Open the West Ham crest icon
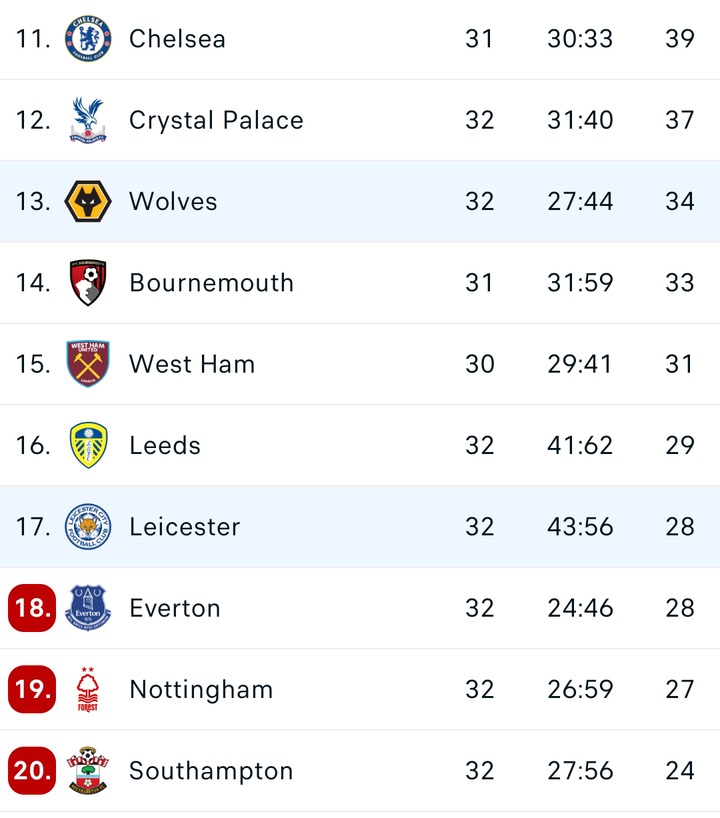This screenshot has width=720, height=818. (88, 364)
